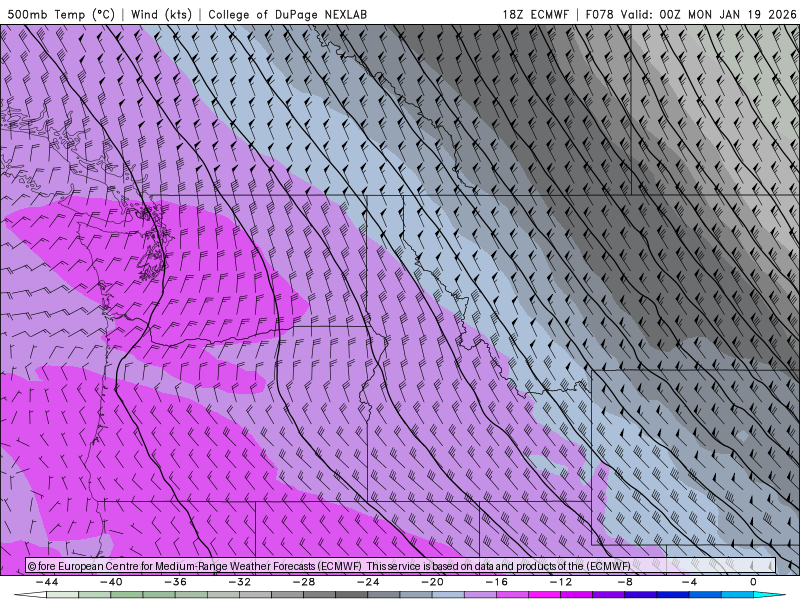800x600 pixels.
Task: Click the −28 color scale label
Action: pyautogui.click(x=304, y=582)
